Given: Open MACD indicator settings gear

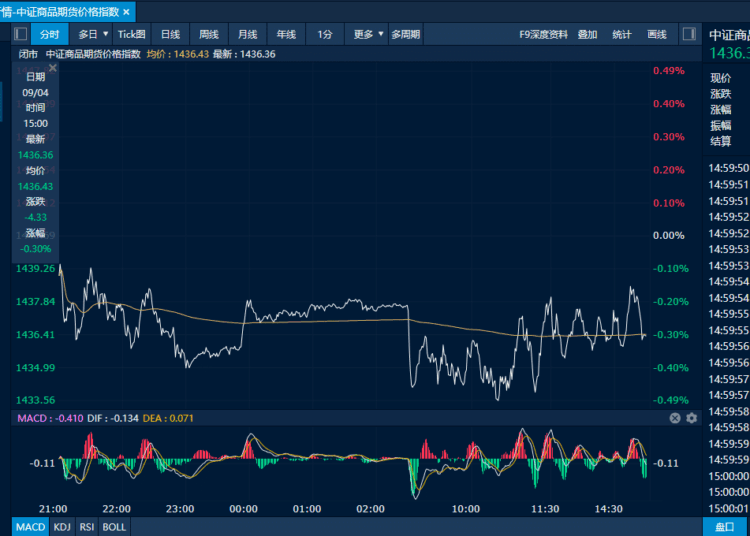Looking at the screenshot, I should coord(692,418).
